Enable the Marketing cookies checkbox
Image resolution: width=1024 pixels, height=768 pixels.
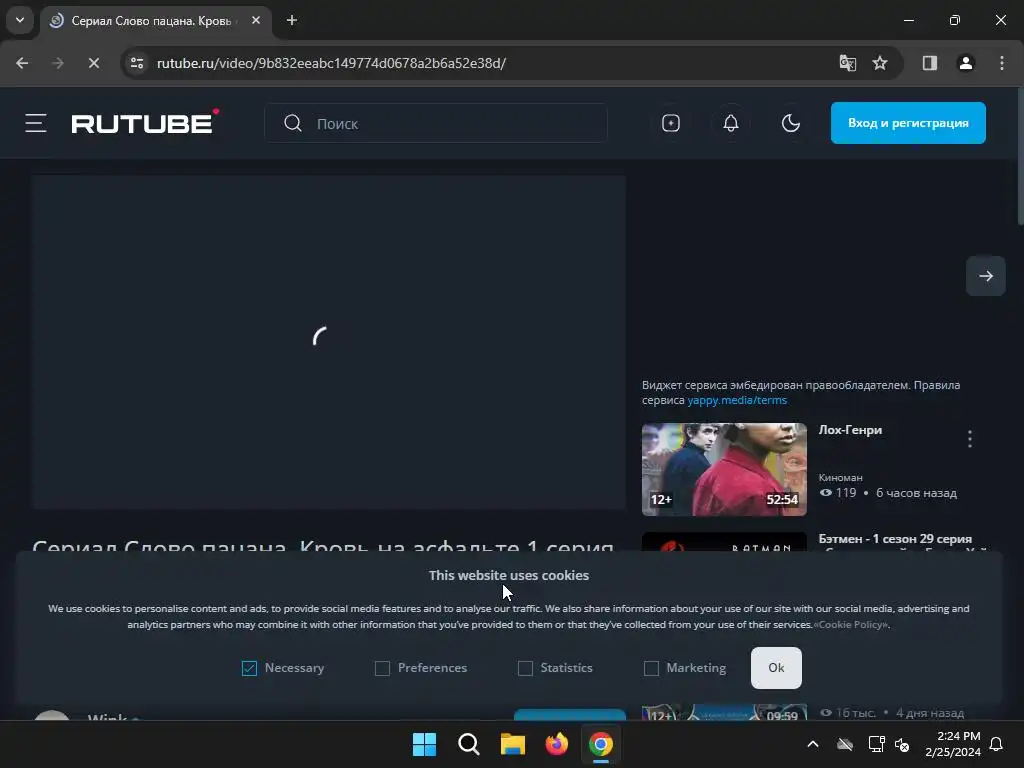tap(651, 668)
